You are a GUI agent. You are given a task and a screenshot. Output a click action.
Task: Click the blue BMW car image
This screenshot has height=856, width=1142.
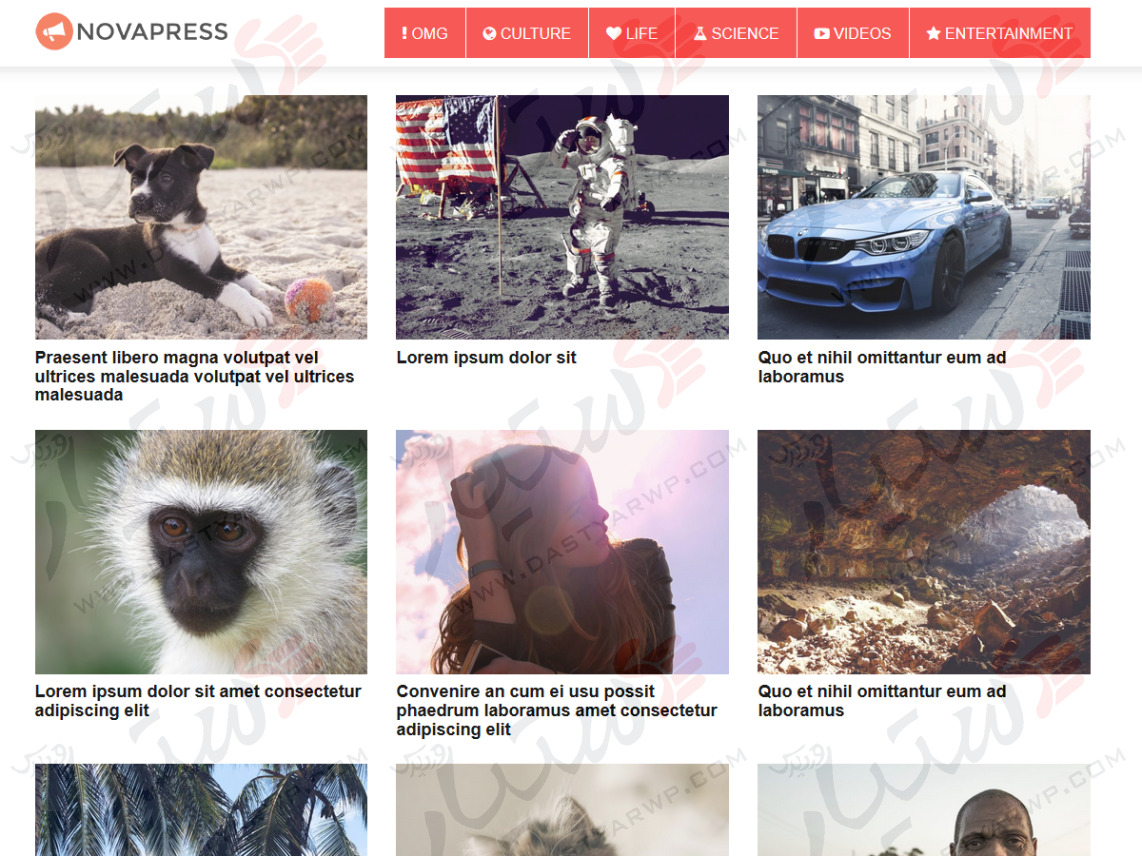924,217
